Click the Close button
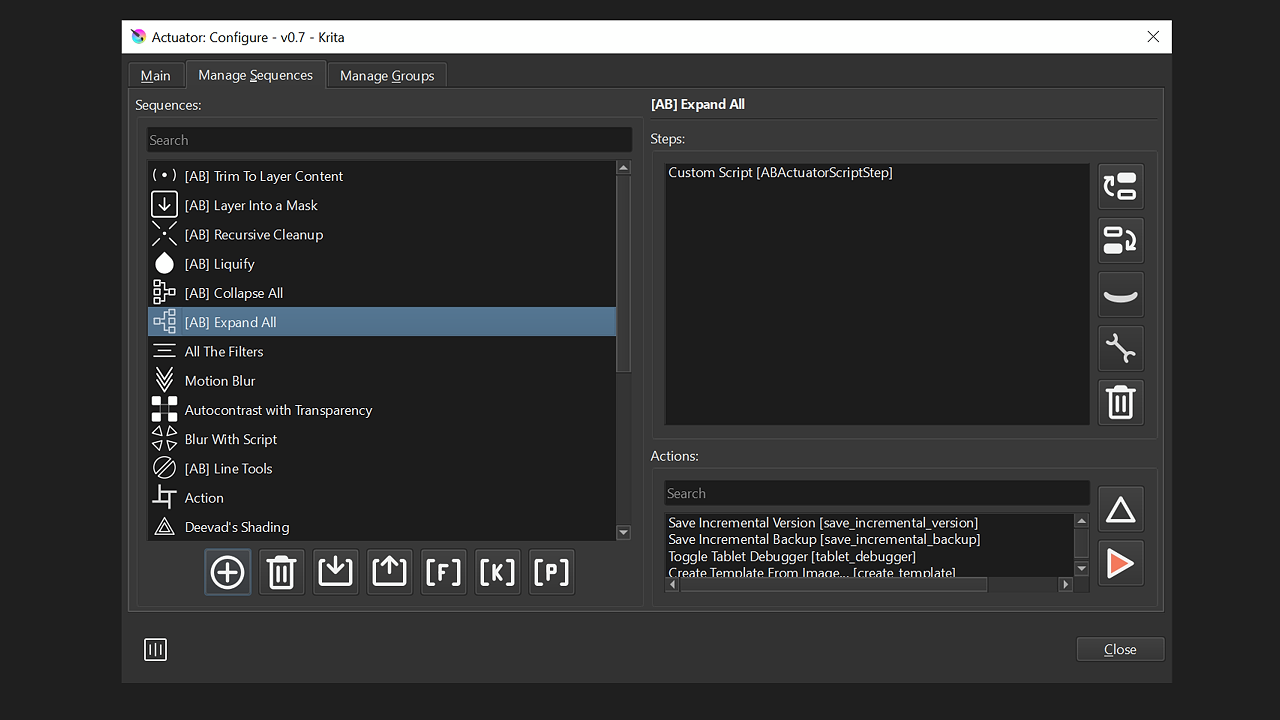The image size is (1280, 720). click(x=1120, y=650)
